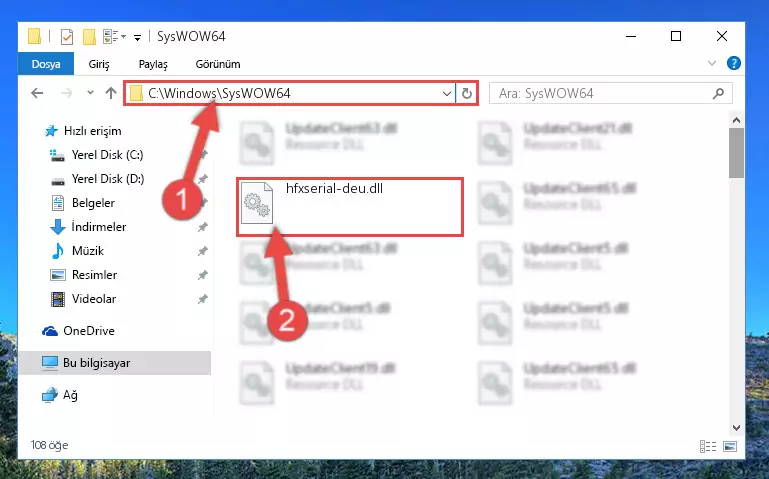Open İndirmeler folder in sidebar
The width and height of the screenshot is (769, 479).
(99, 227)
